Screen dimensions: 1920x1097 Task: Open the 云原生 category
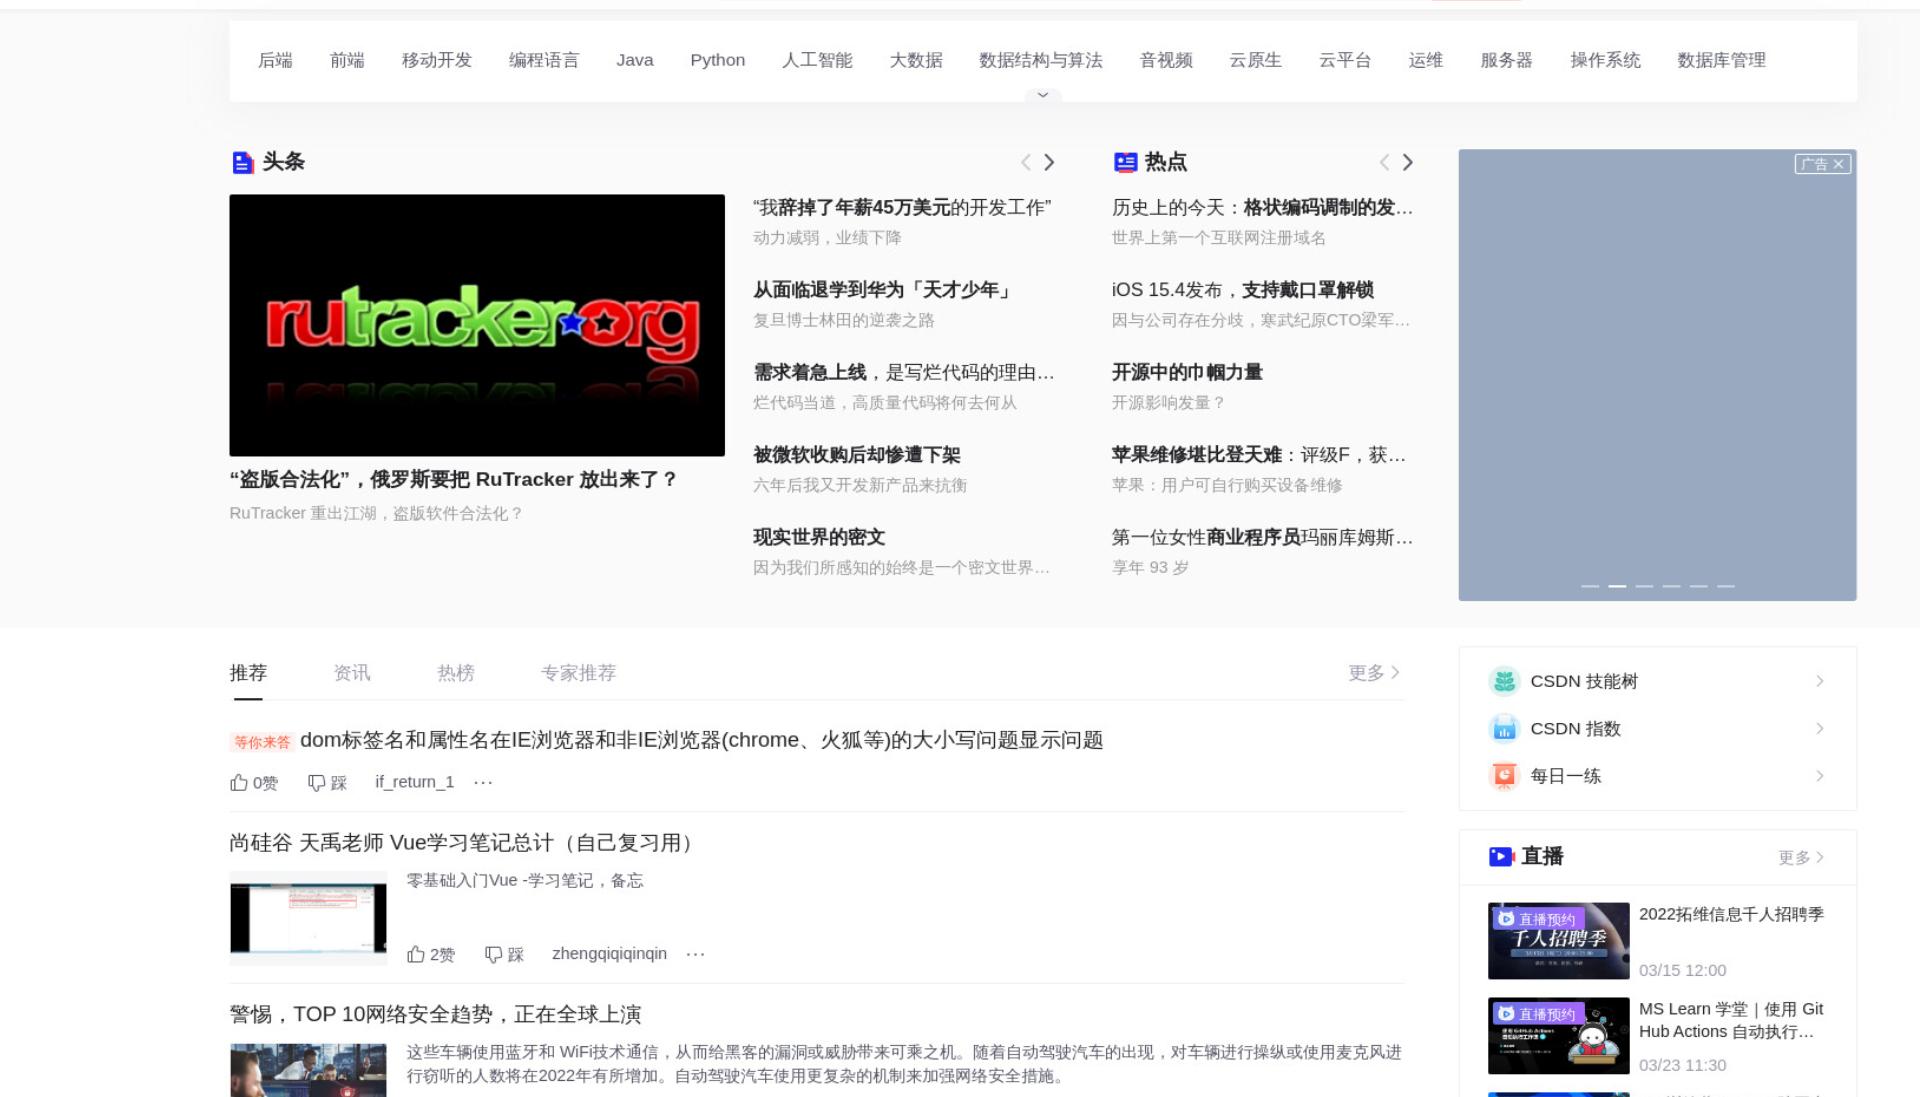point(1256,60)
